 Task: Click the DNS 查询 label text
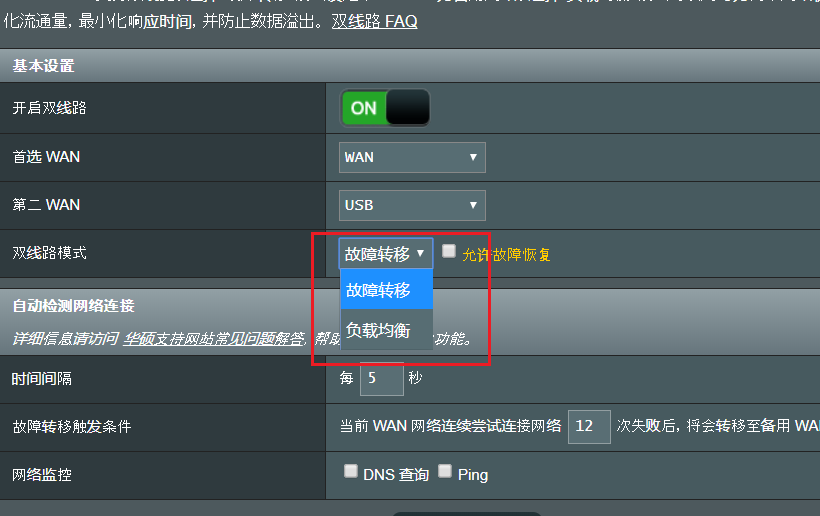tap(396, 475)
